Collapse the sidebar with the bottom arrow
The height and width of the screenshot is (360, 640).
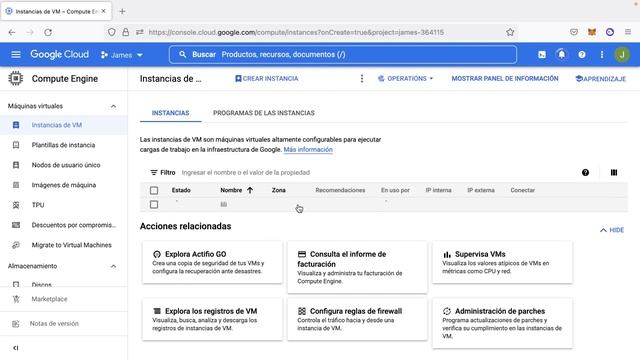tap(16, 348)
